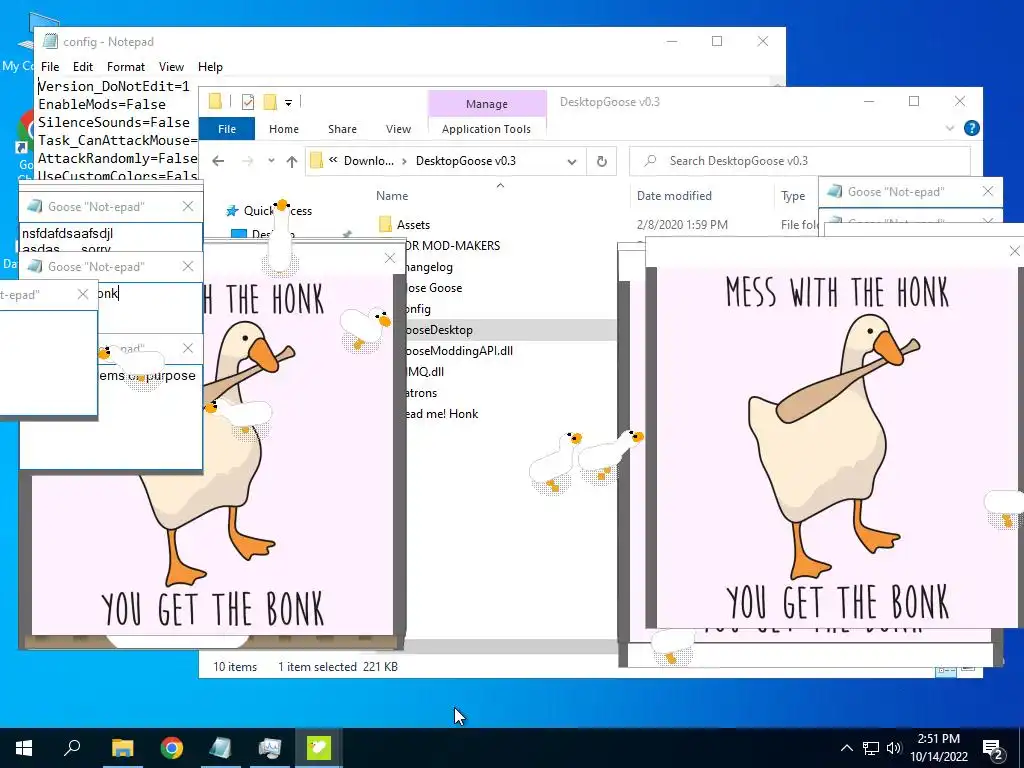The height and width of the screenshot is (768, 1024).
Task: Switch to the Explorer View ribbon tab
Action: point(398,129)
